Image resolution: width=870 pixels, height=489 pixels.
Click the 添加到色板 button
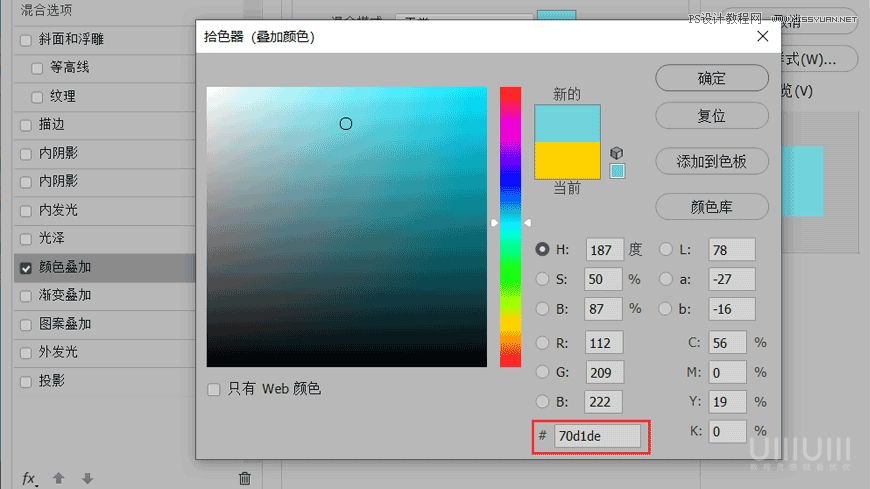coord(712,162)
